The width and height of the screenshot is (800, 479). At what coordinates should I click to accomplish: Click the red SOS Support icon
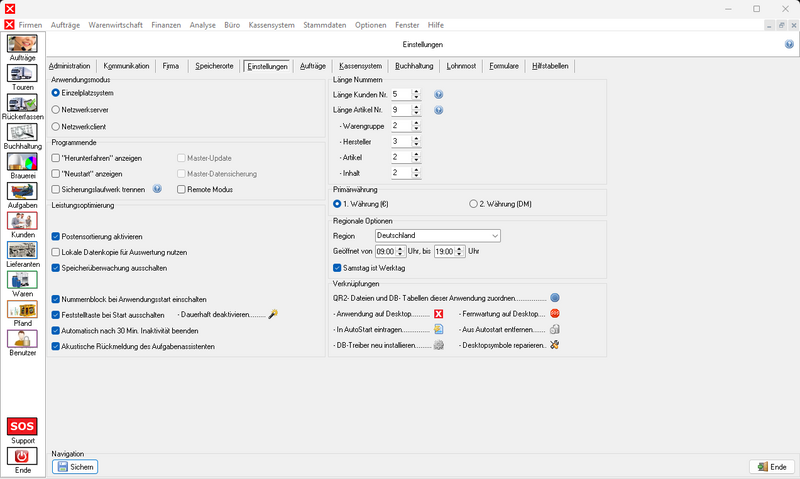[x=22, y=426]
